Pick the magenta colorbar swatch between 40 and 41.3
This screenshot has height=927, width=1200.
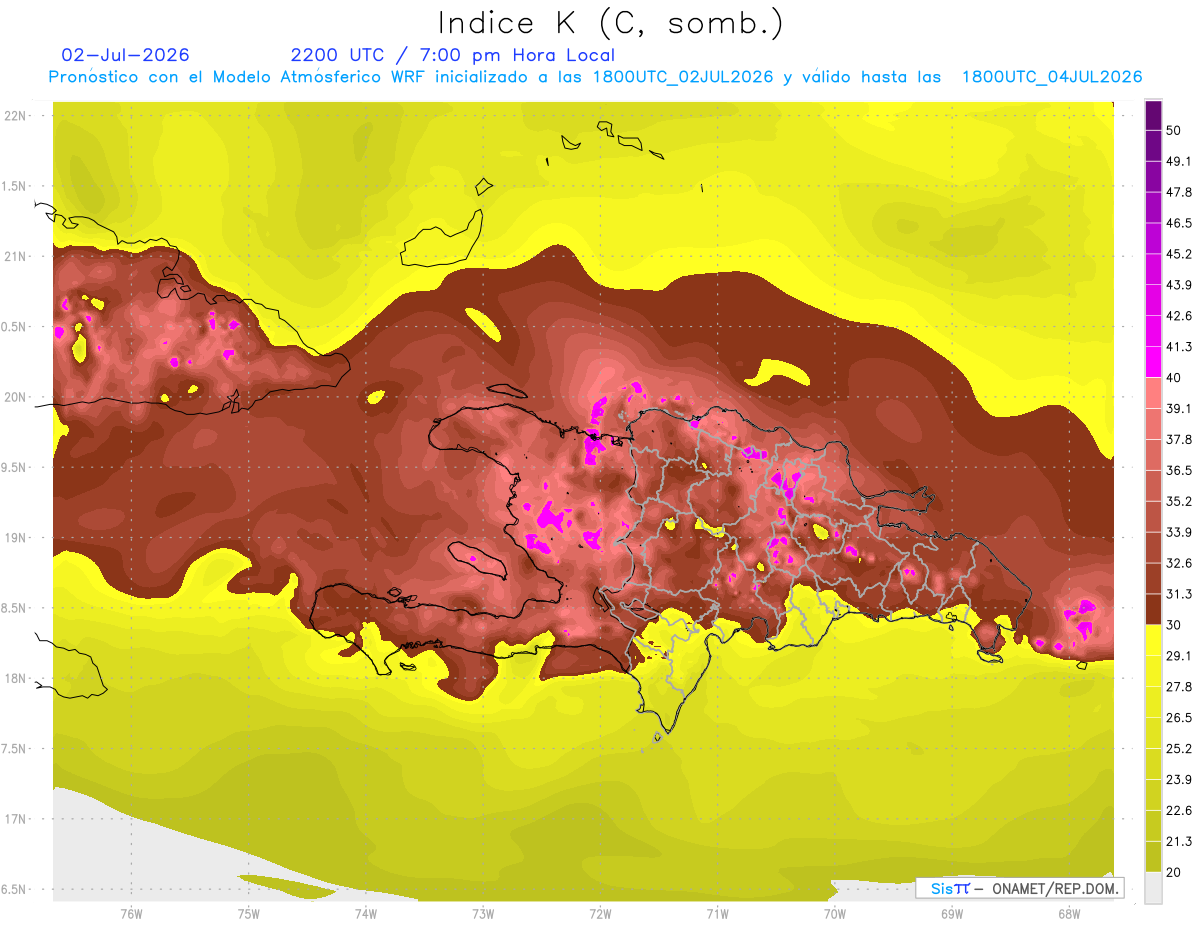click(x=1153, y=362)
